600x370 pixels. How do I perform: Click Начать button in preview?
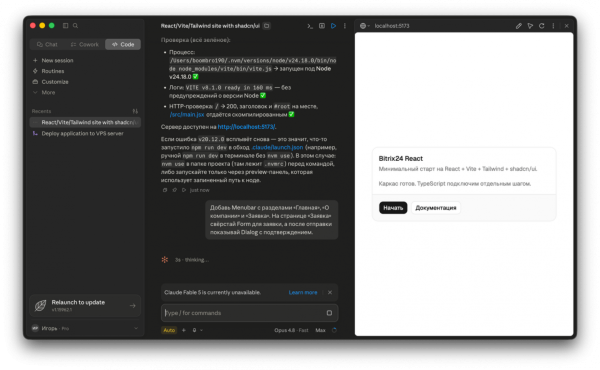393,208
